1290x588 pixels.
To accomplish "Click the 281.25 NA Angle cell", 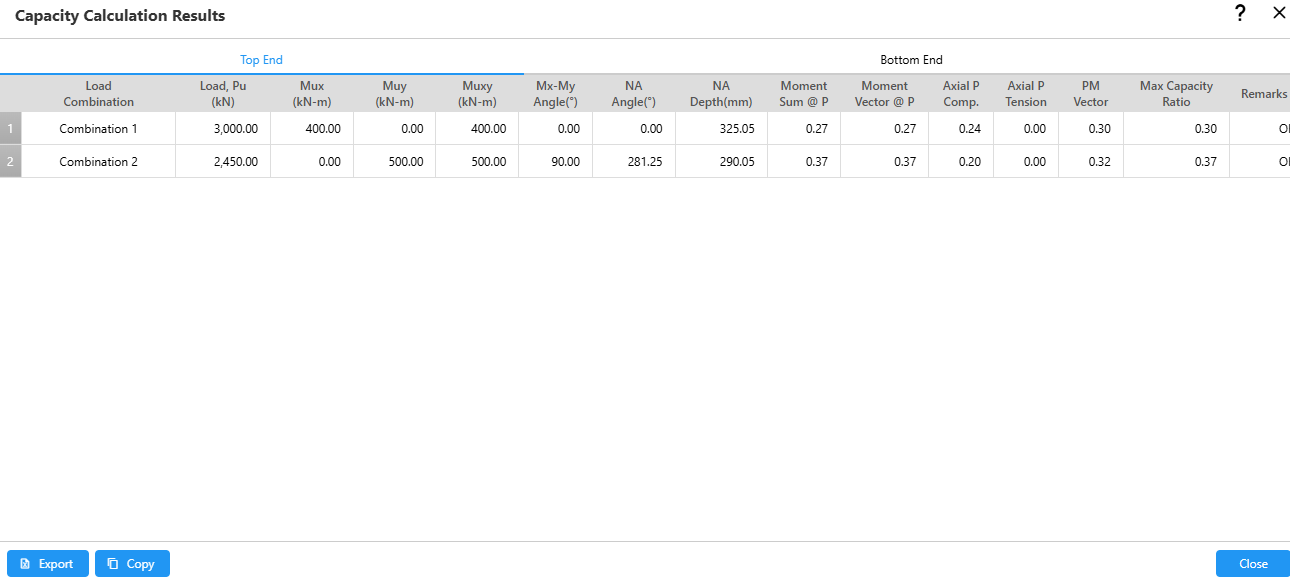I will point(634,162).
